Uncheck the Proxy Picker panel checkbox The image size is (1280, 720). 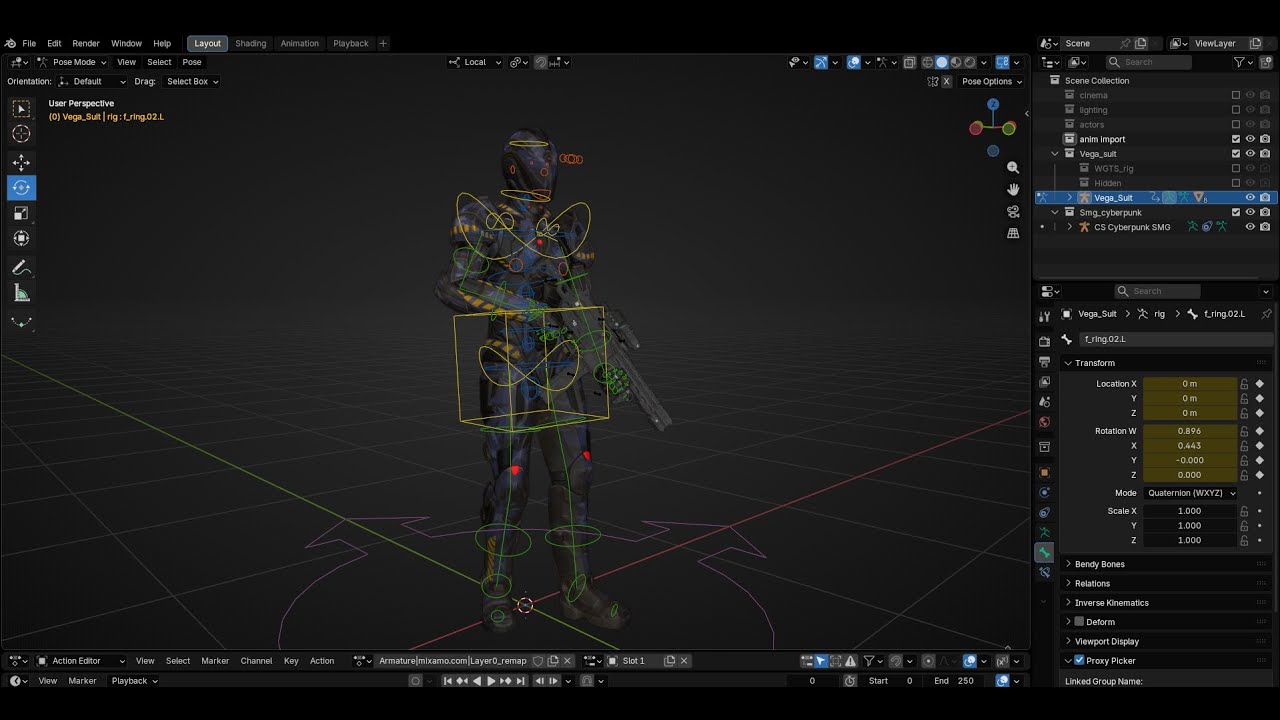[1079, 661]
